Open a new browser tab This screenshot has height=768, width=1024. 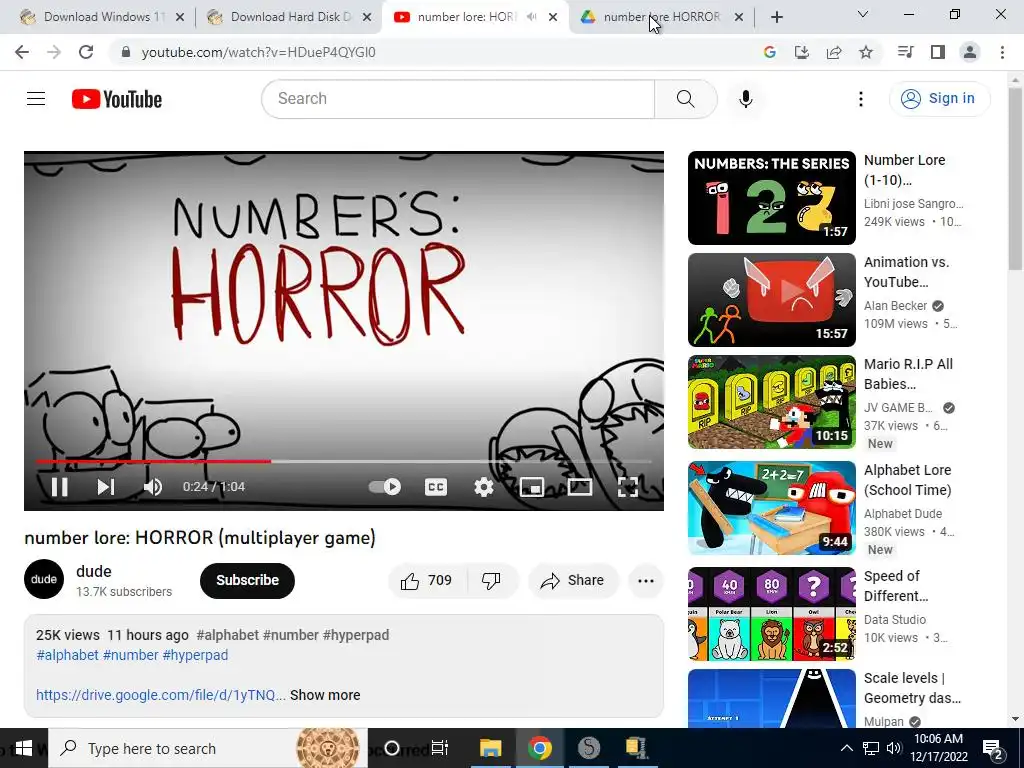tap(776, 17)
